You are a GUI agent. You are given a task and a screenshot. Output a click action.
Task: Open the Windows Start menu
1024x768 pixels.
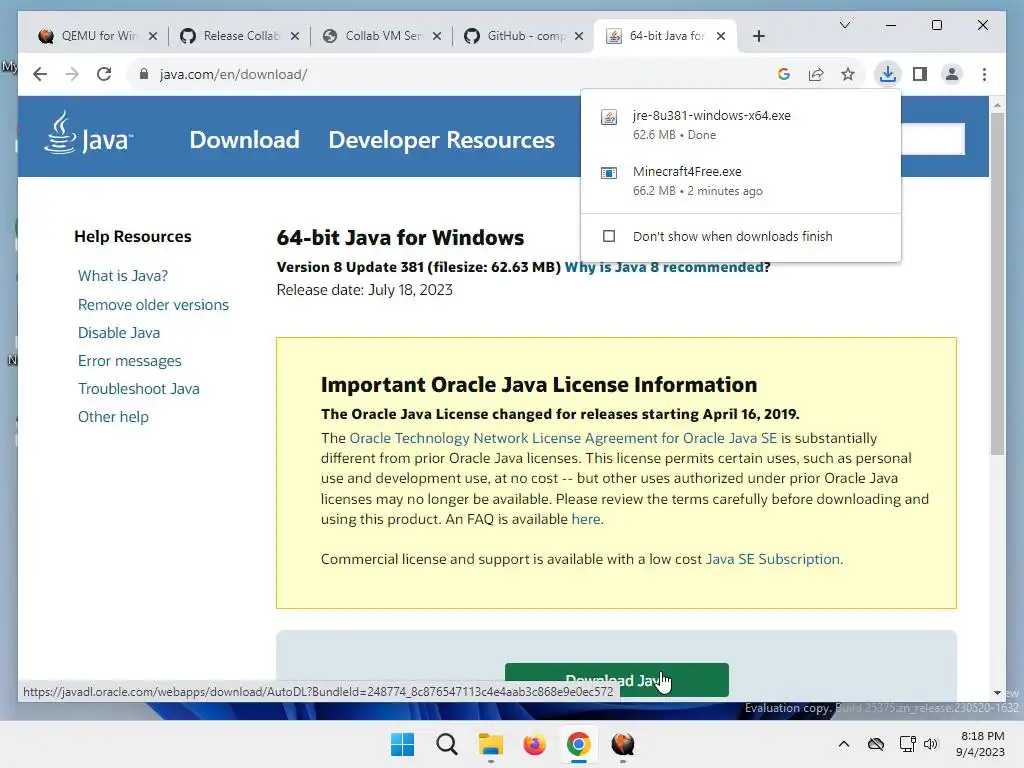pyautogui.click(x=402, y=744)
